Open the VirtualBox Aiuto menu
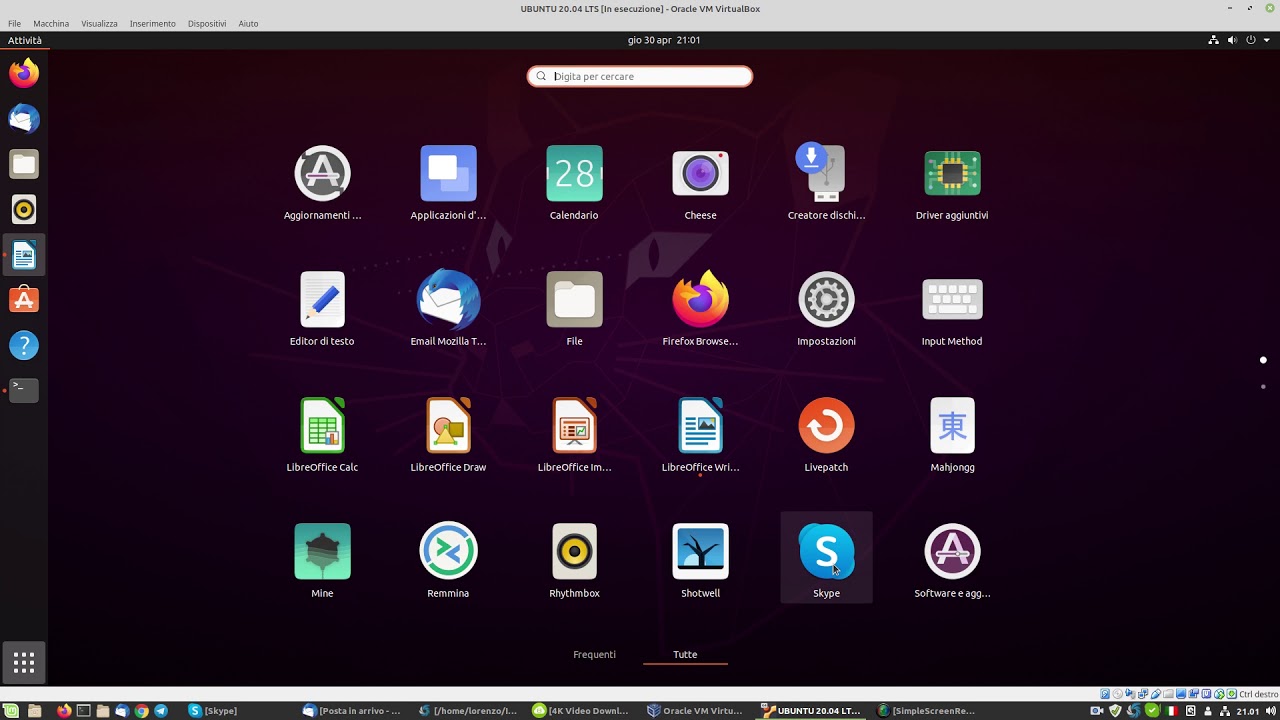The width and height of the screenshot is (1280, 720). click(x=248, y=23)
